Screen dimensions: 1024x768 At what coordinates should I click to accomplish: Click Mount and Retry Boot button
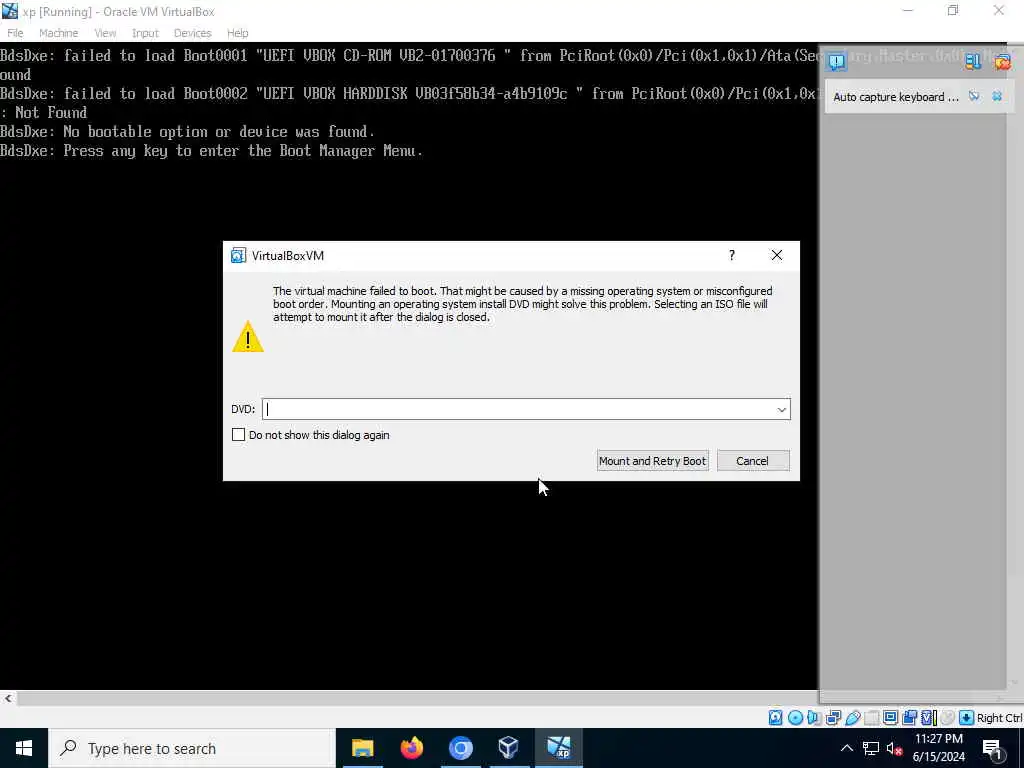coord(652,461)
